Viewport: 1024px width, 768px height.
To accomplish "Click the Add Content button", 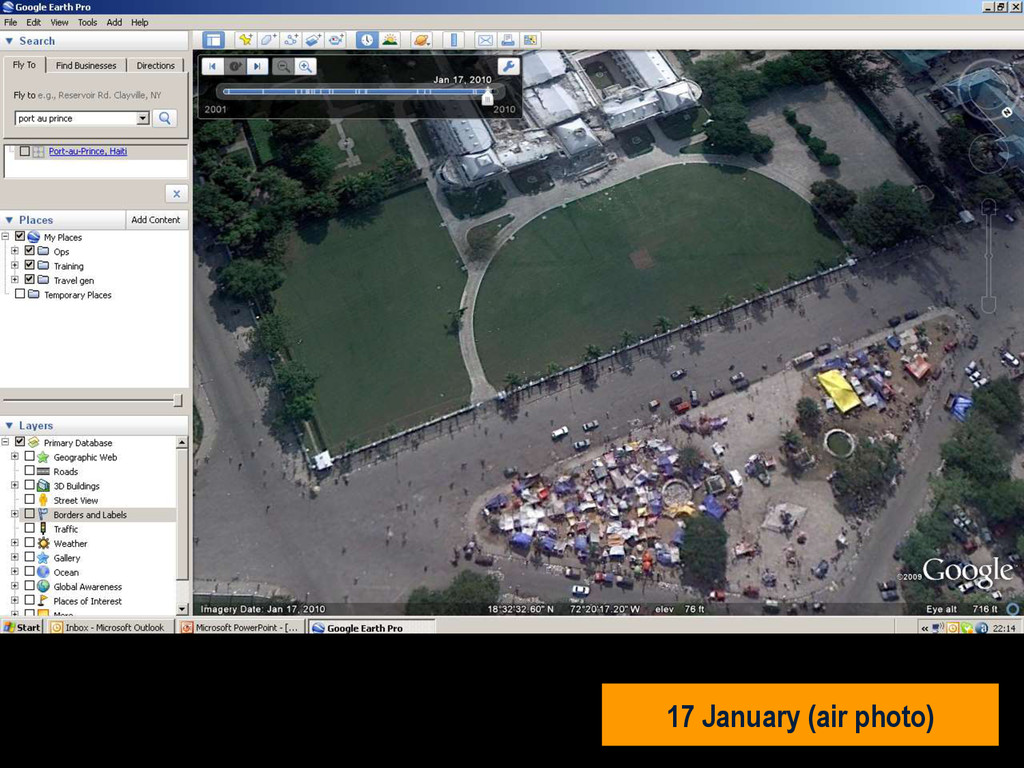I will click(x=155, y=220).
